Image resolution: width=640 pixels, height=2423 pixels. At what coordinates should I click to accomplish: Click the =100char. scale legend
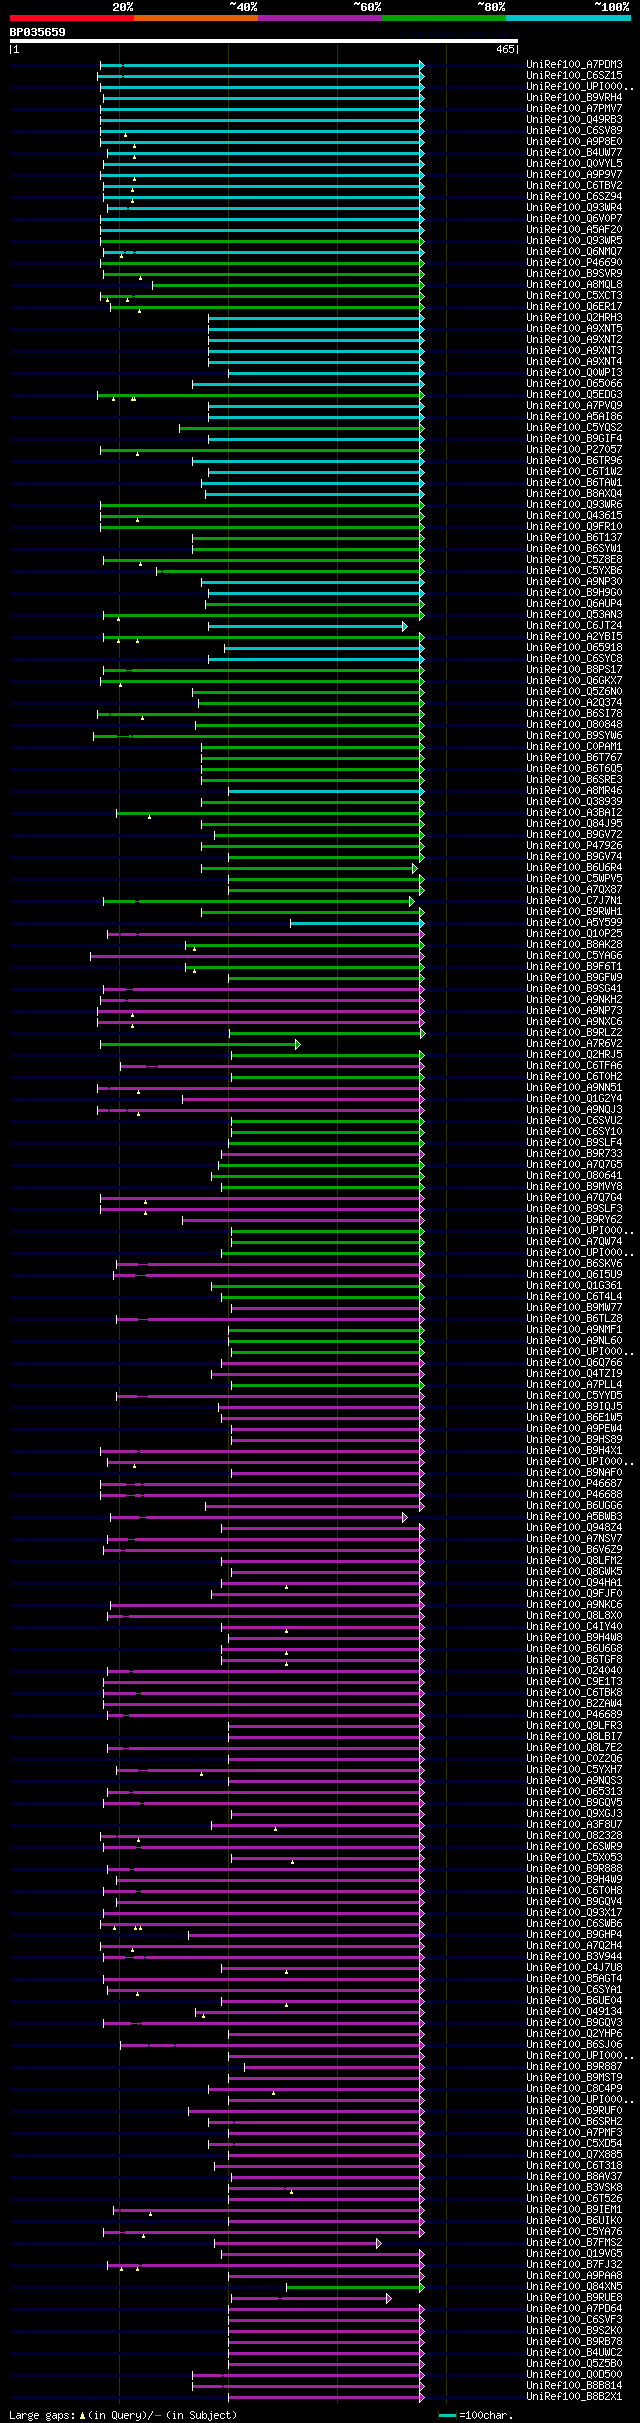[476, 2415]
